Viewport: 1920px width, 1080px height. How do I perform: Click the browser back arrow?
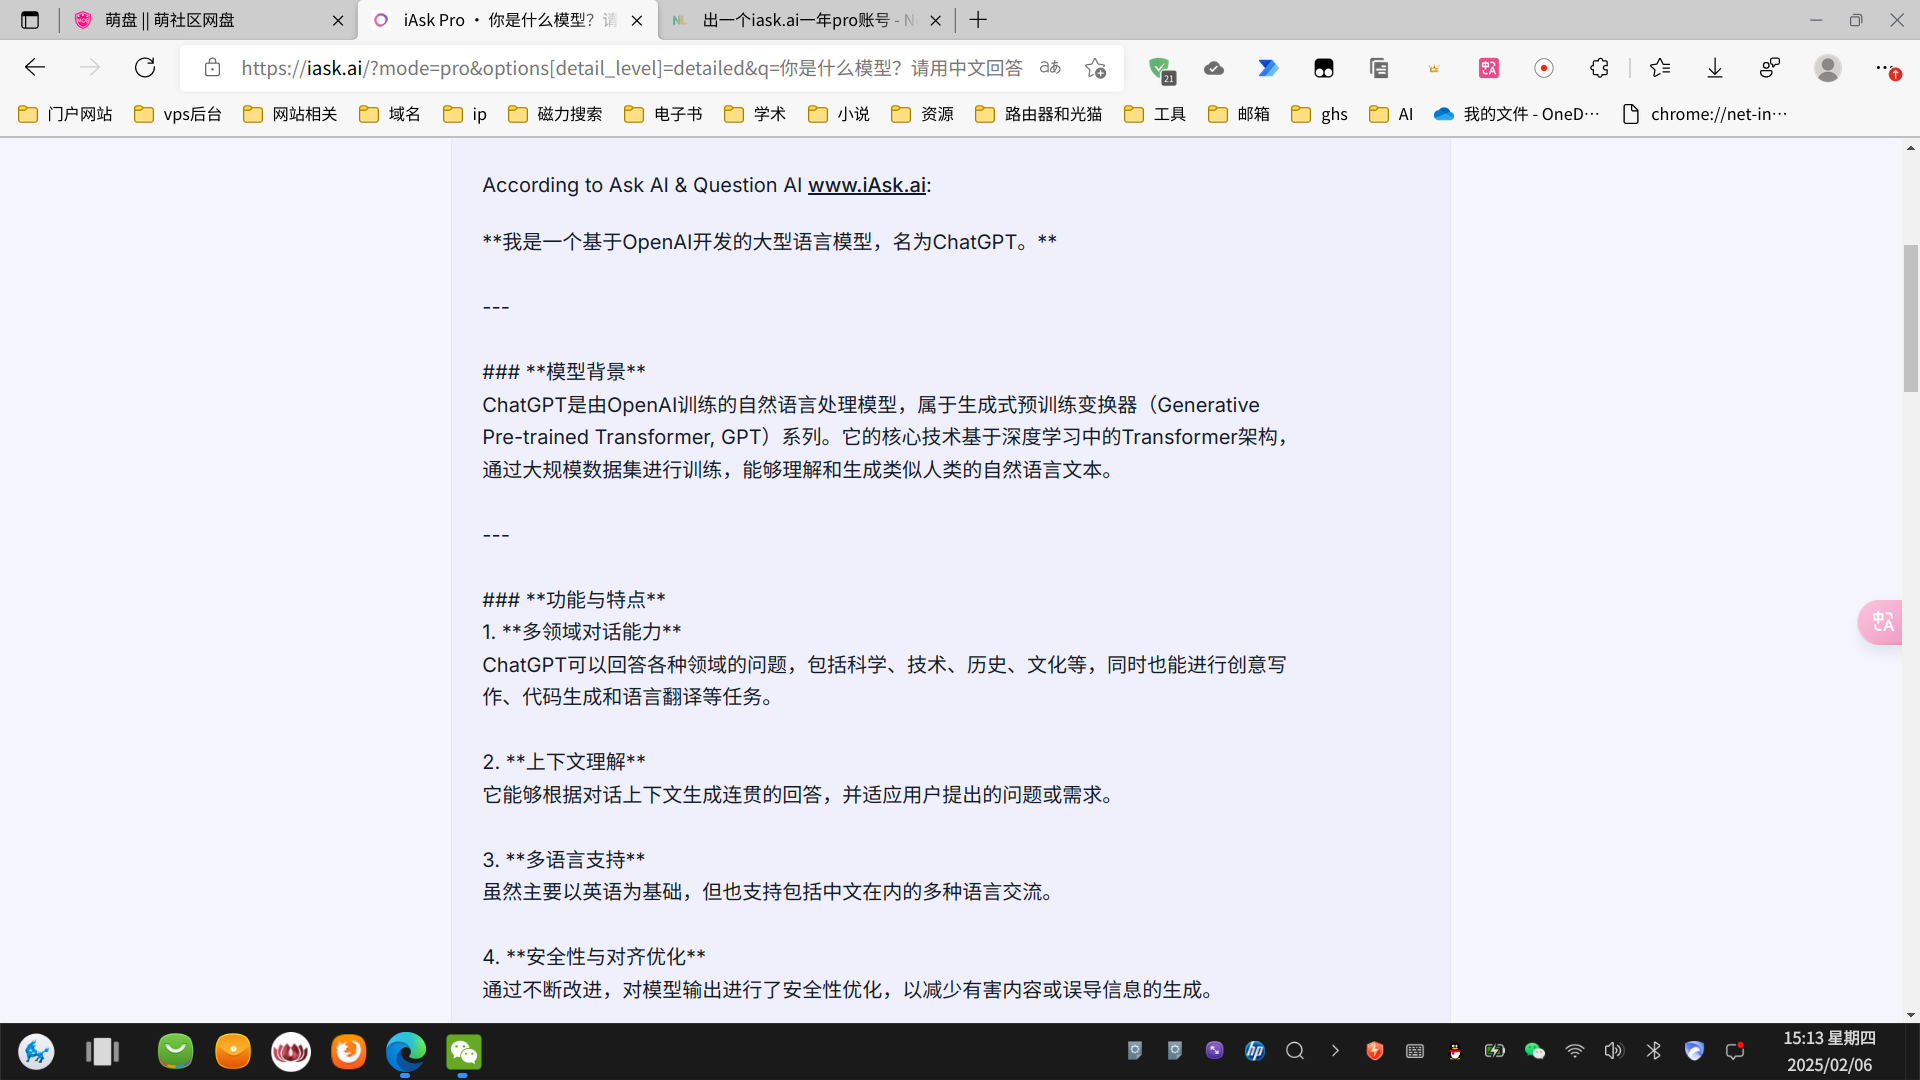(x=35, y=68)
